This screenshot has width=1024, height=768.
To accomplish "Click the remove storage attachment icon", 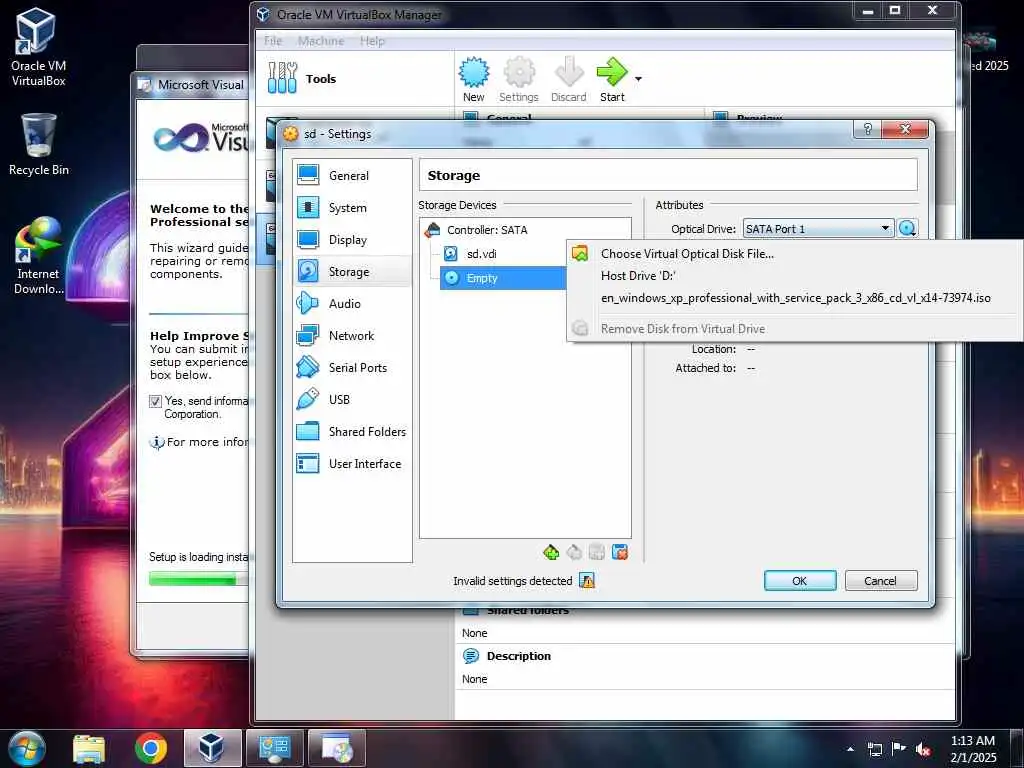I will click(620, 552).
